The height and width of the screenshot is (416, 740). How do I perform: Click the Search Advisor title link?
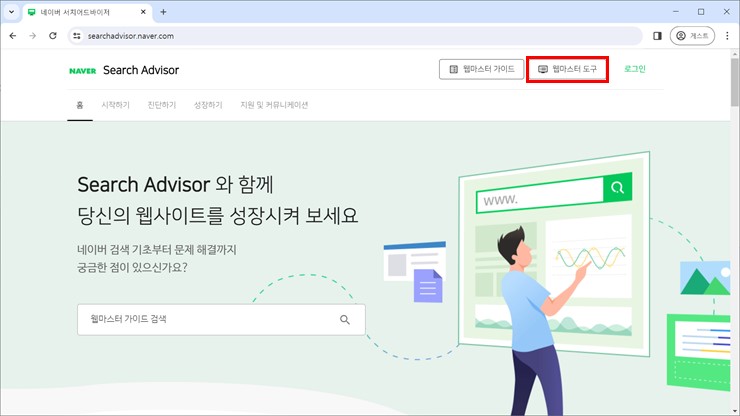(141, 70)
